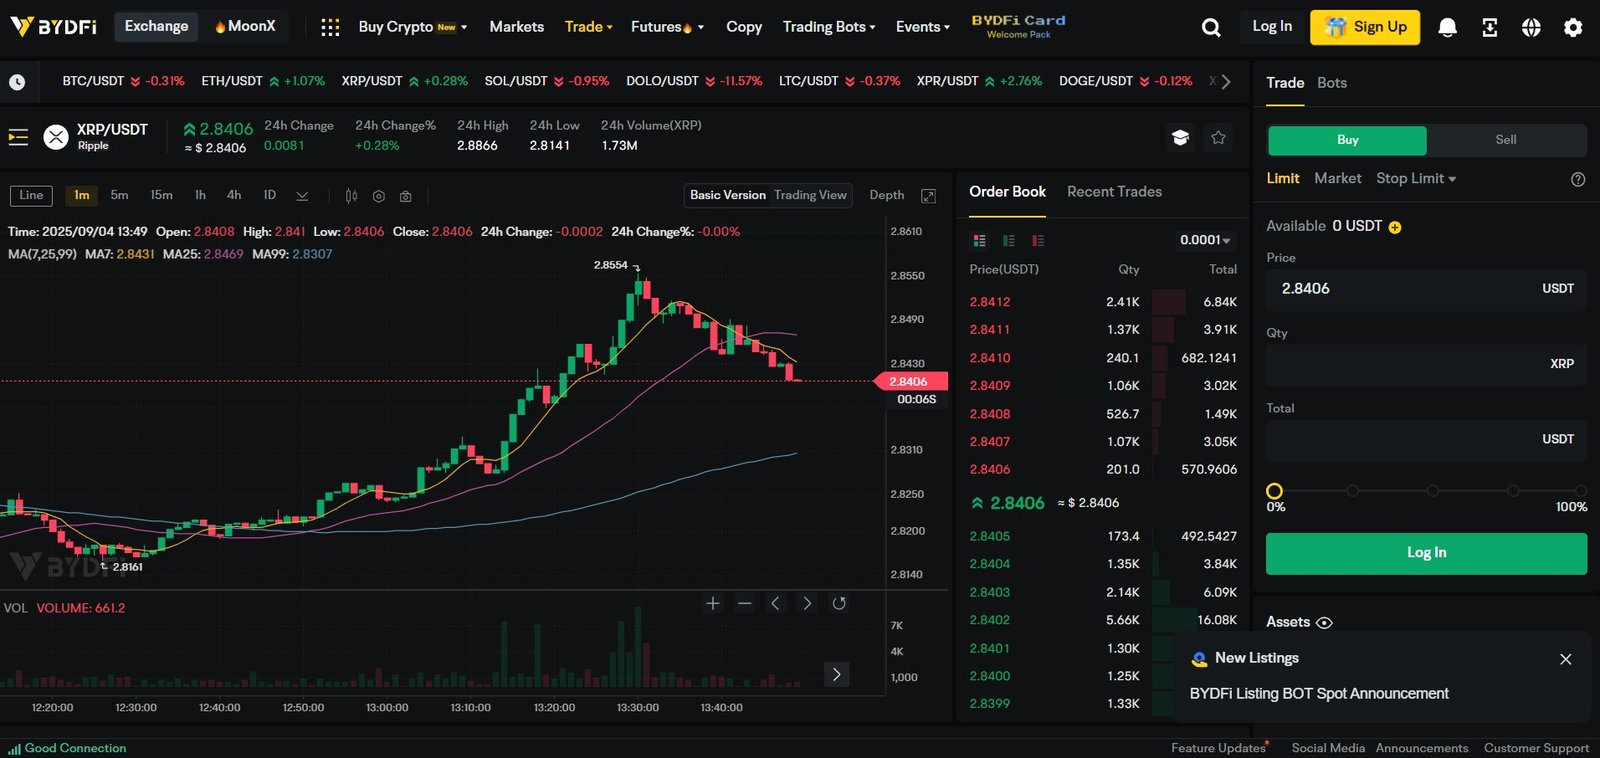1600x758 pixels.
Task: Open the settings gear icon
Action: [x=1573, y=27]
